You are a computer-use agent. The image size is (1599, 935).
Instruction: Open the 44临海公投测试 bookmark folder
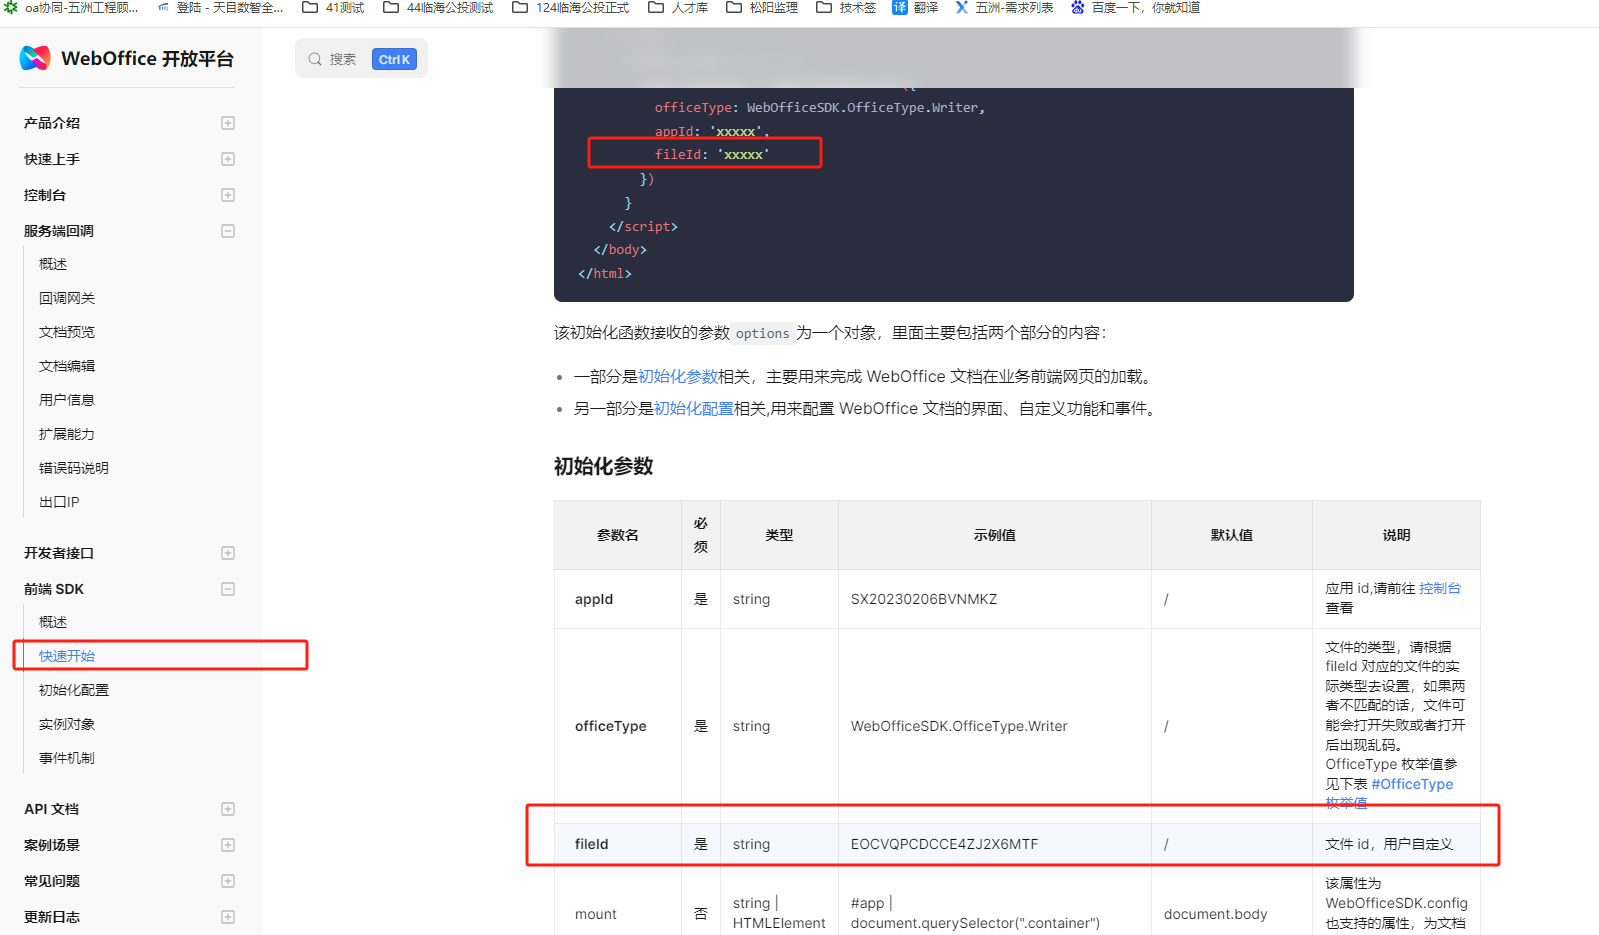click(439, 7)
